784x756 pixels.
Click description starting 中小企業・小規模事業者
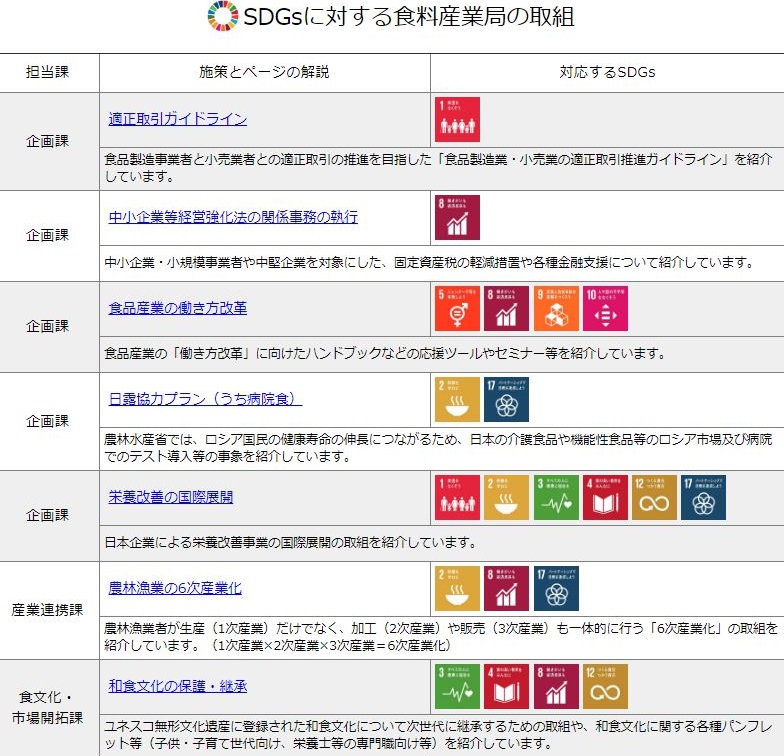point(429,262)
